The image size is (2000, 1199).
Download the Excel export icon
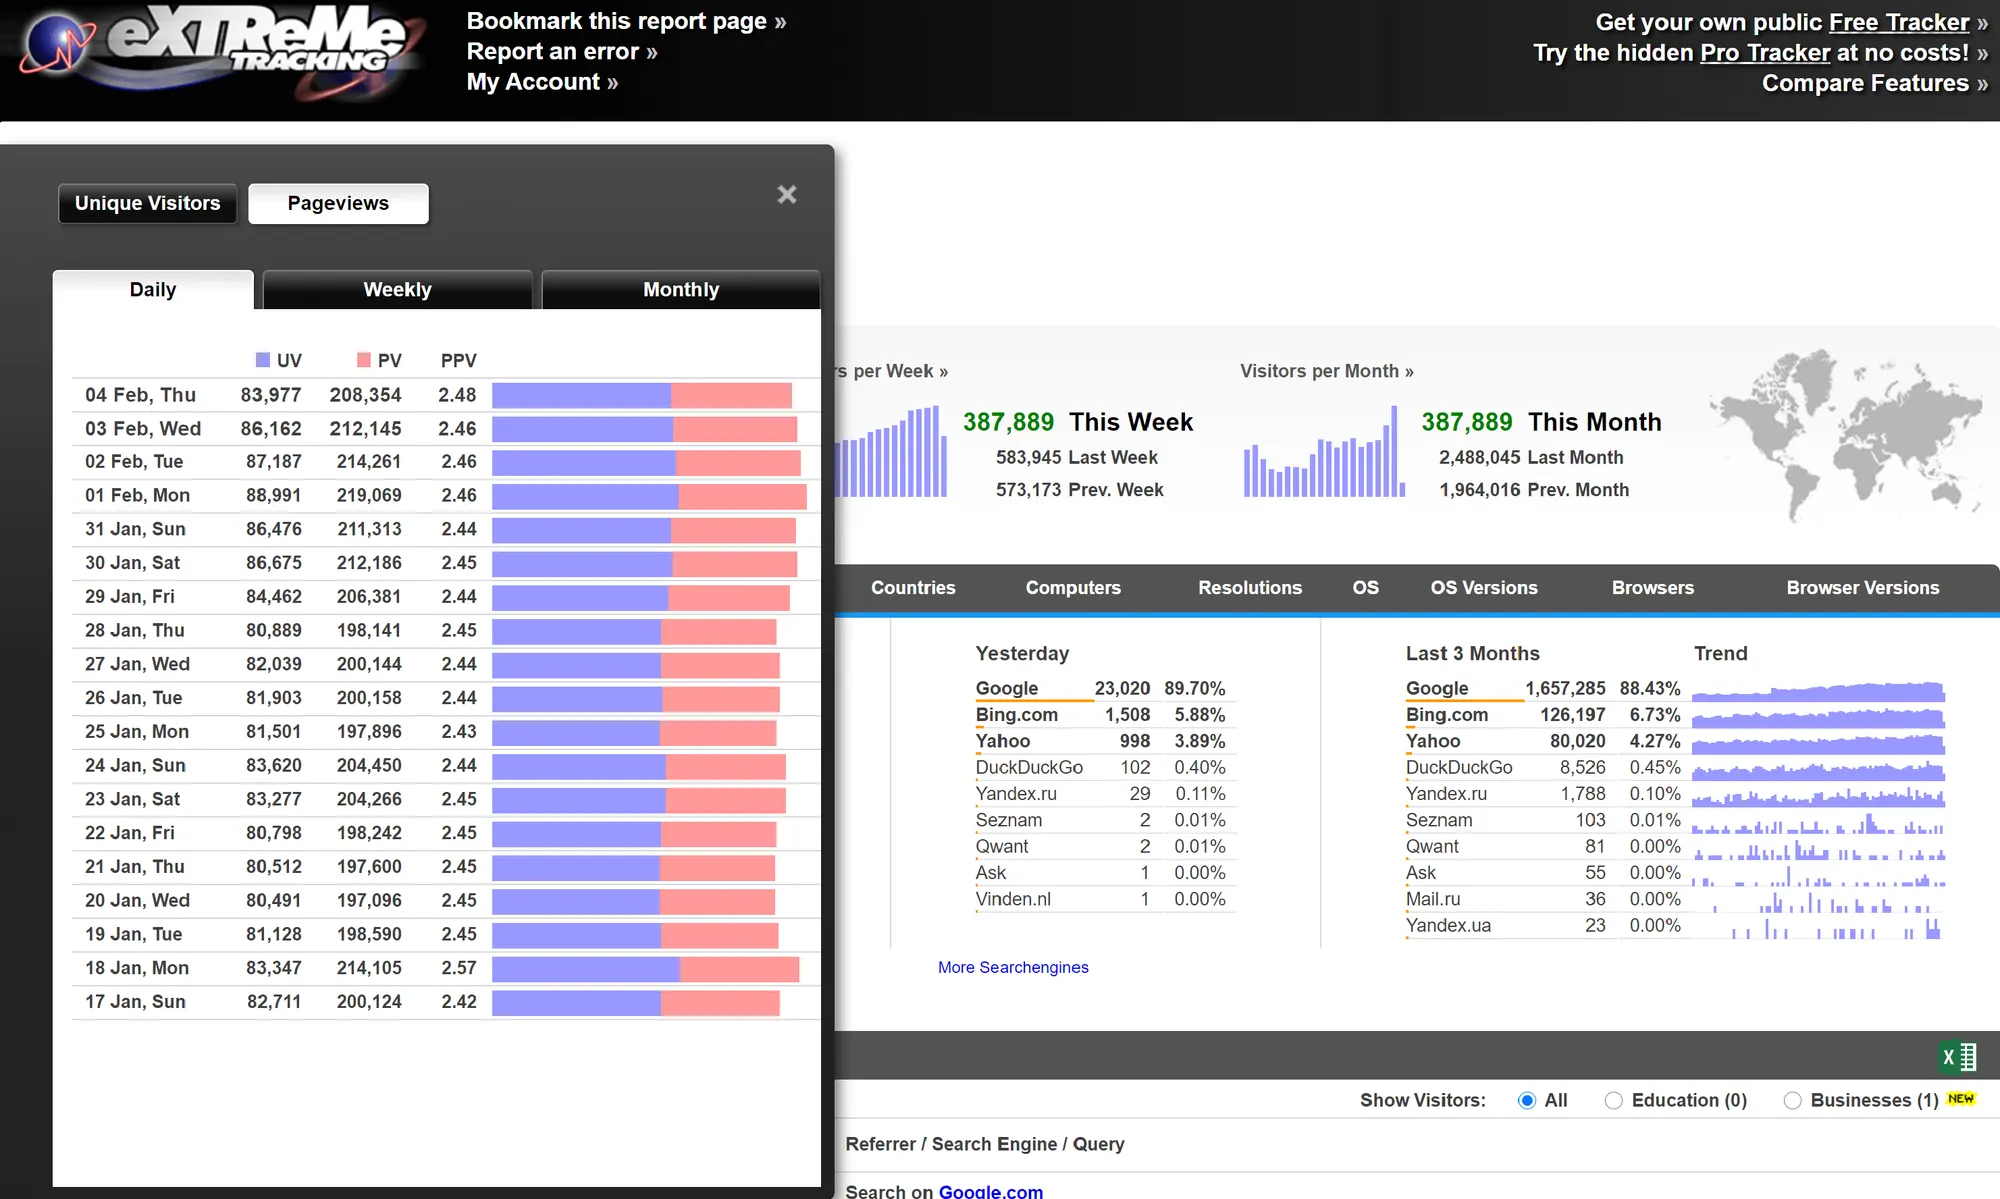(x=1958, y=1056)
